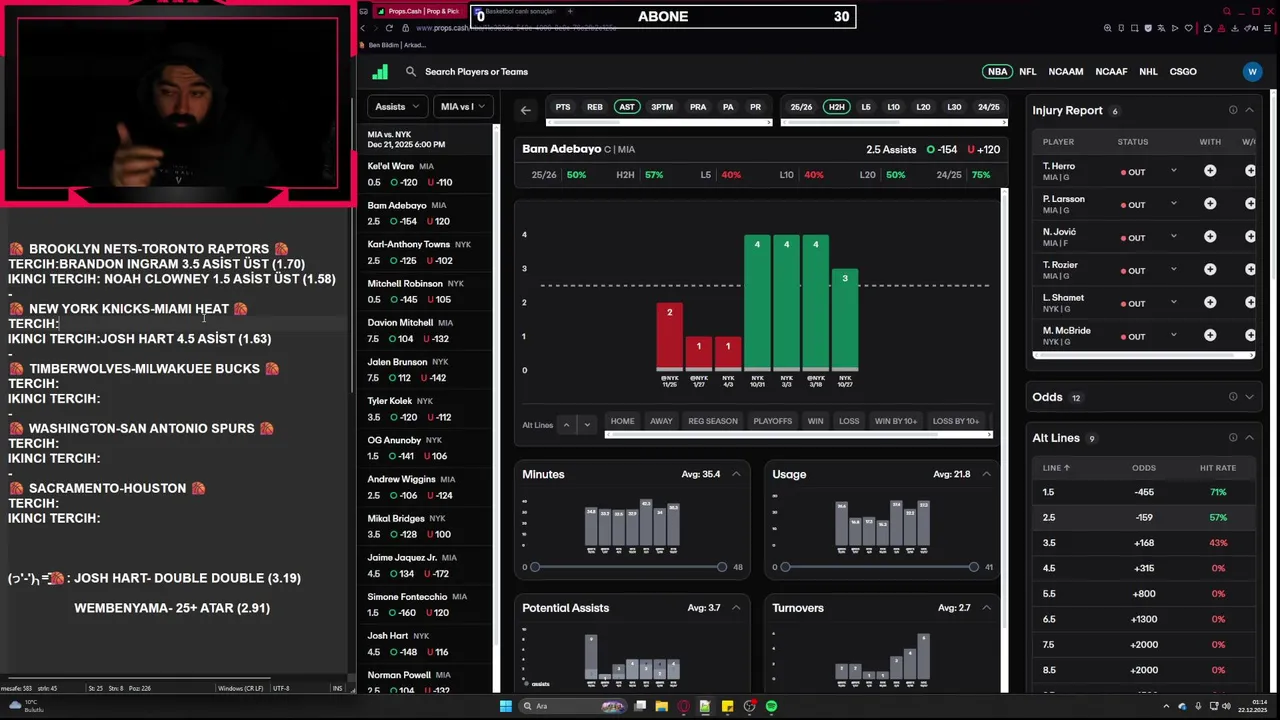
Task: Collapse the Potential Assists panel
Action: (736, 608)
